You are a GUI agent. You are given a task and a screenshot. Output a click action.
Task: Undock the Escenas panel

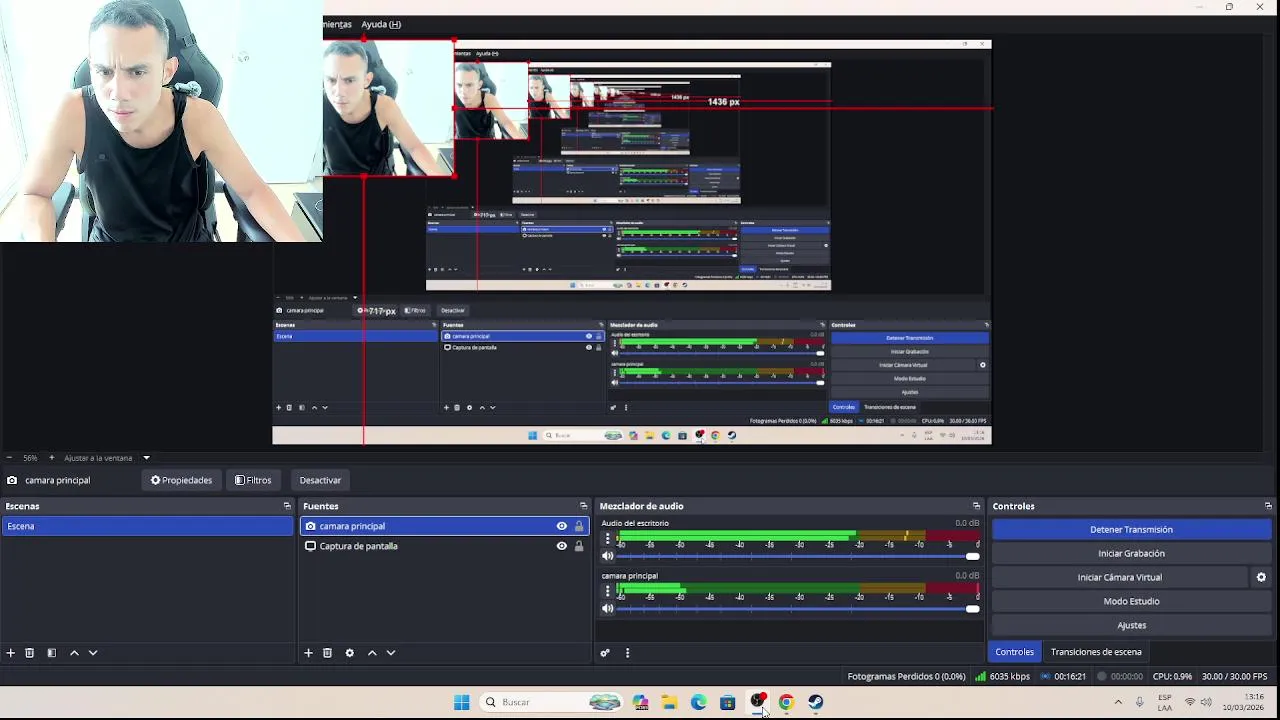[x=287, y=506]
